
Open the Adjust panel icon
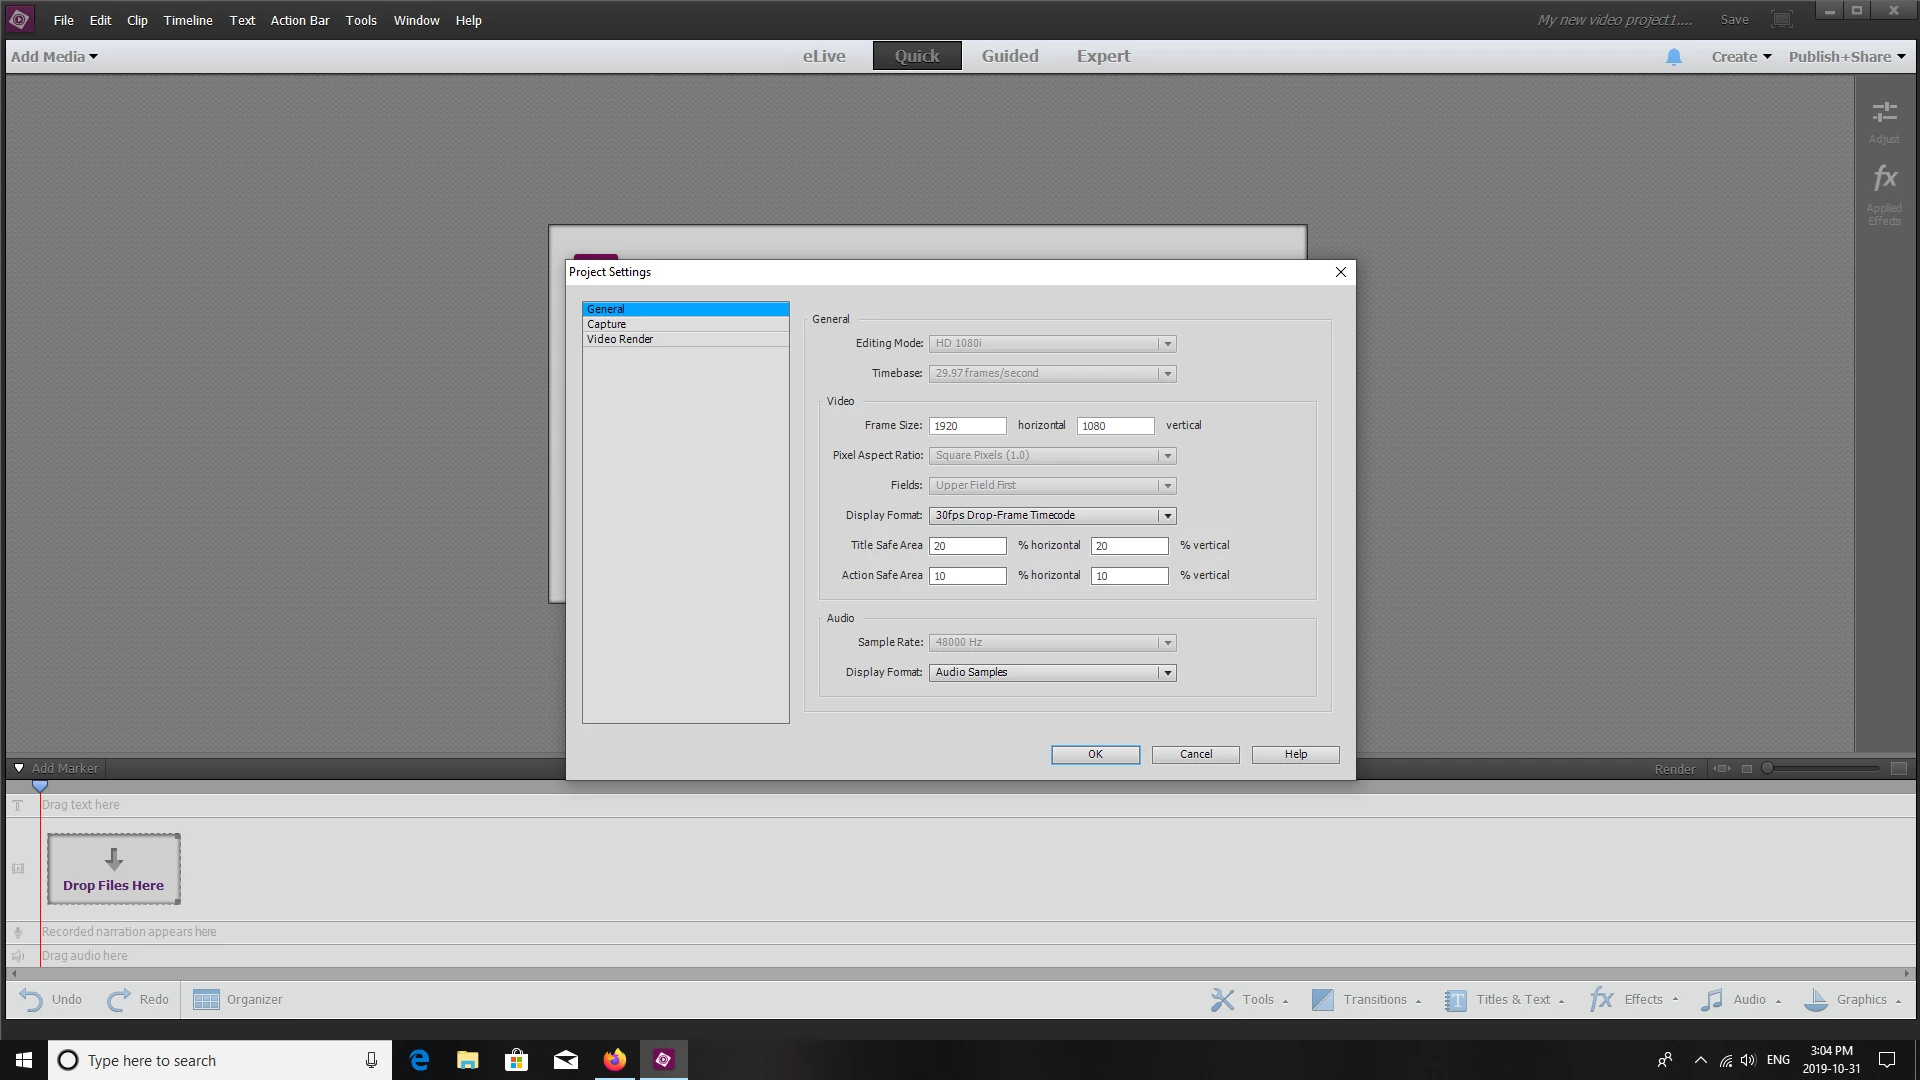tap(1884, 113)
